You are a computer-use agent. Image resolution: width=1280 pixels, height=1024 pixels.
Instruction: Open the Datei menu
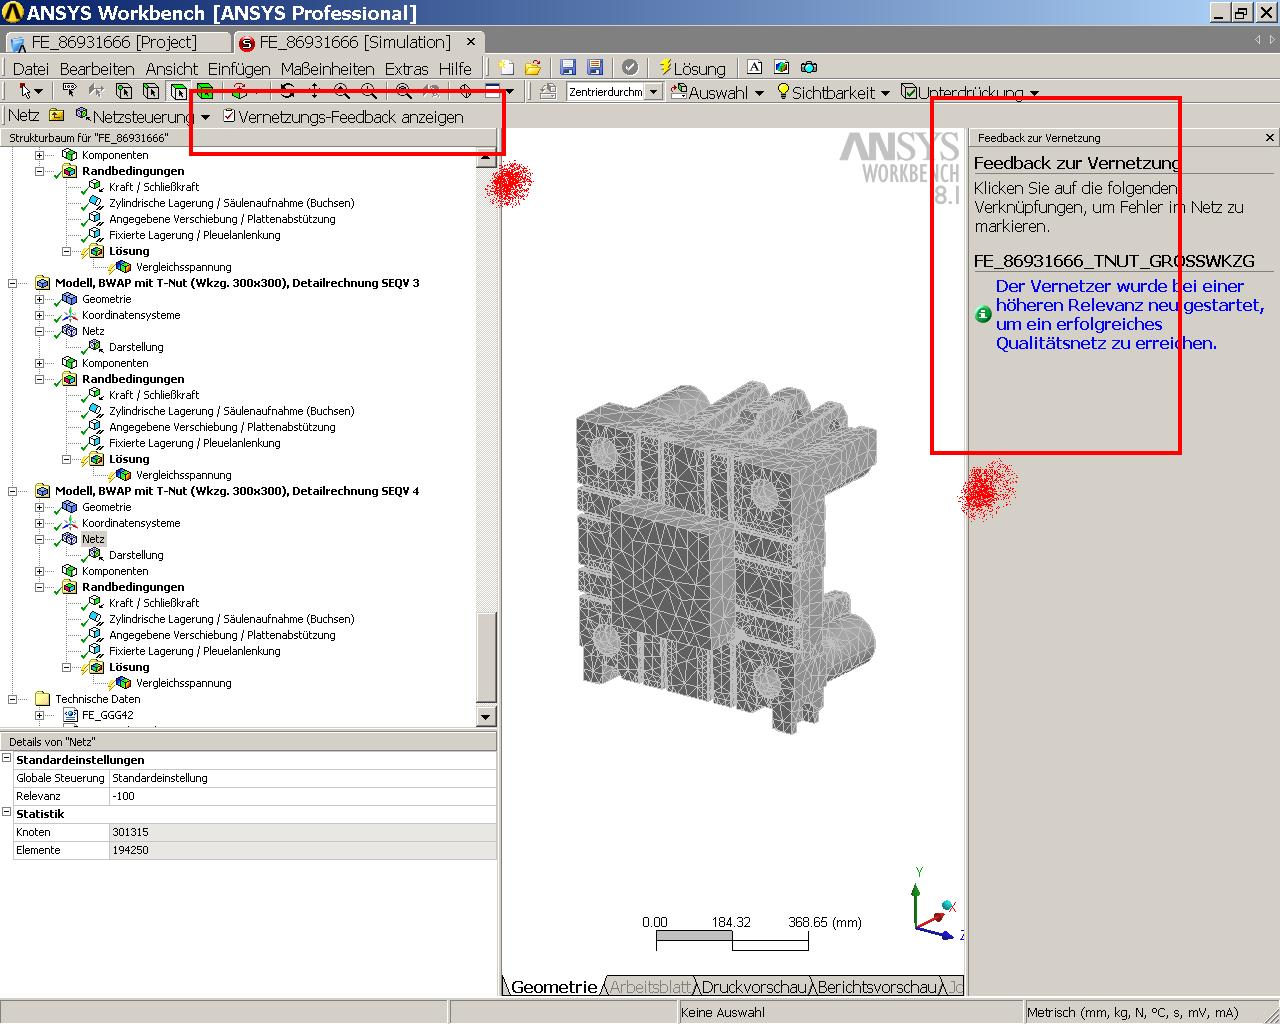point(30,68)
